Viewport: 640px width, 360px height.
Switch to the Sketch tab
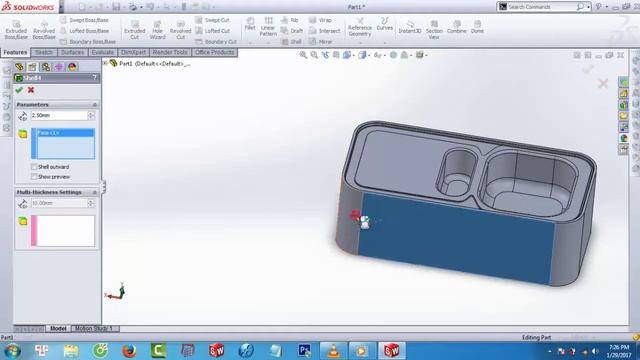(44, 52)
